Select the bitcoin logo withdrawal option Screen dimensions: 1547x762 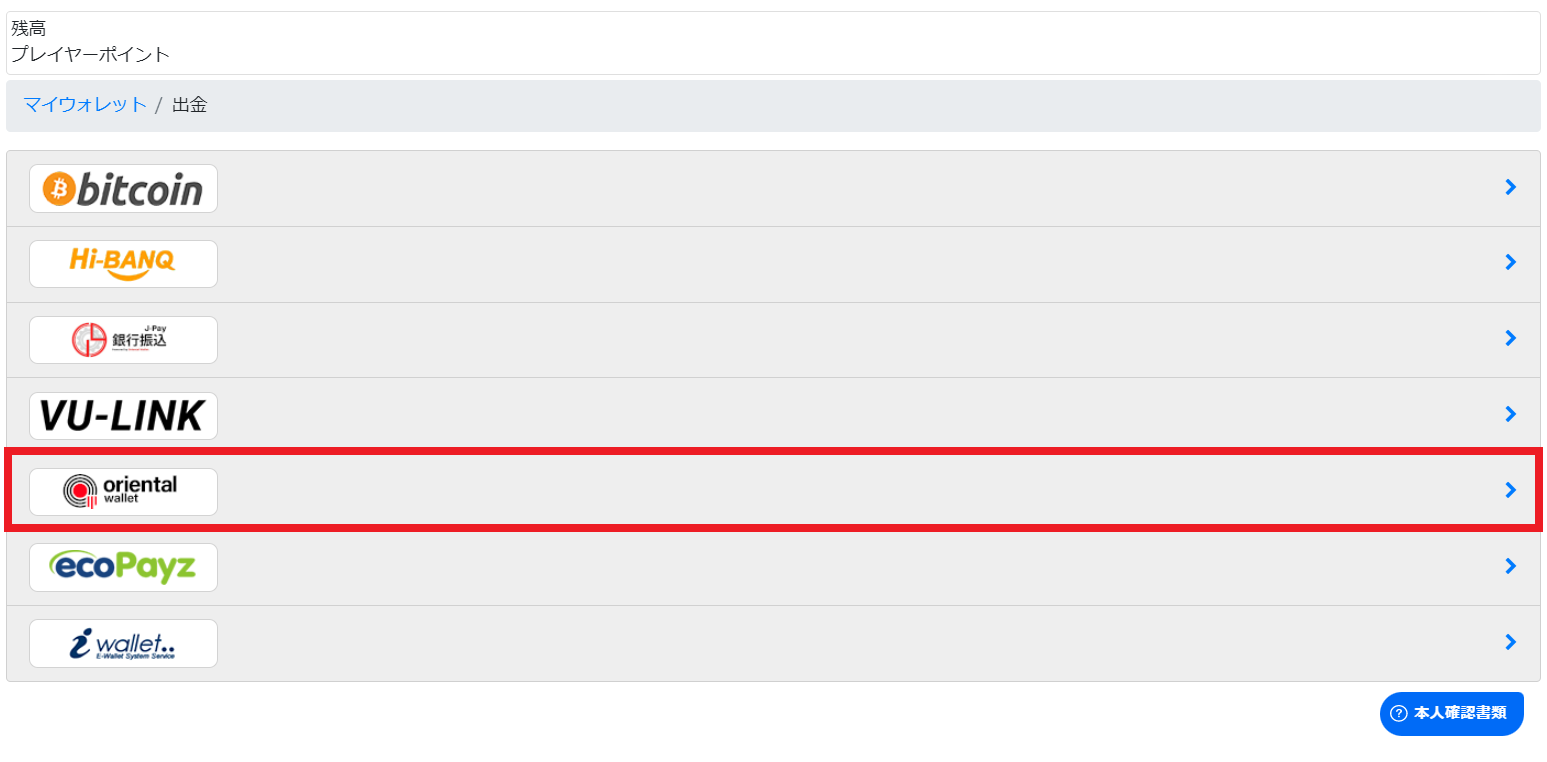click(x=123, y=188)
